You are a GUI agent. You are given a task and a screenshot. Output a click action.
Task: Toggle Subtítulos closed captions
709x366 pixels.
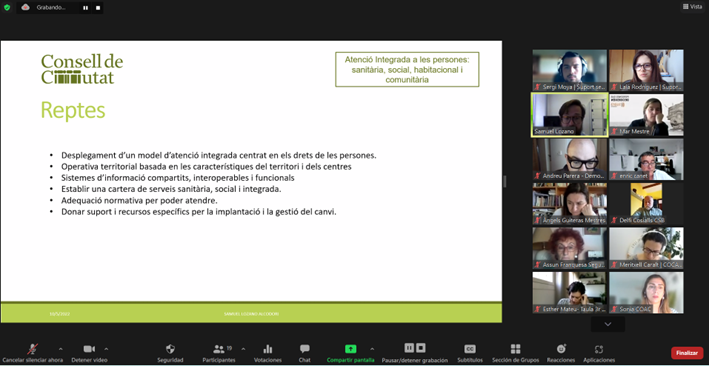point(470,349)
